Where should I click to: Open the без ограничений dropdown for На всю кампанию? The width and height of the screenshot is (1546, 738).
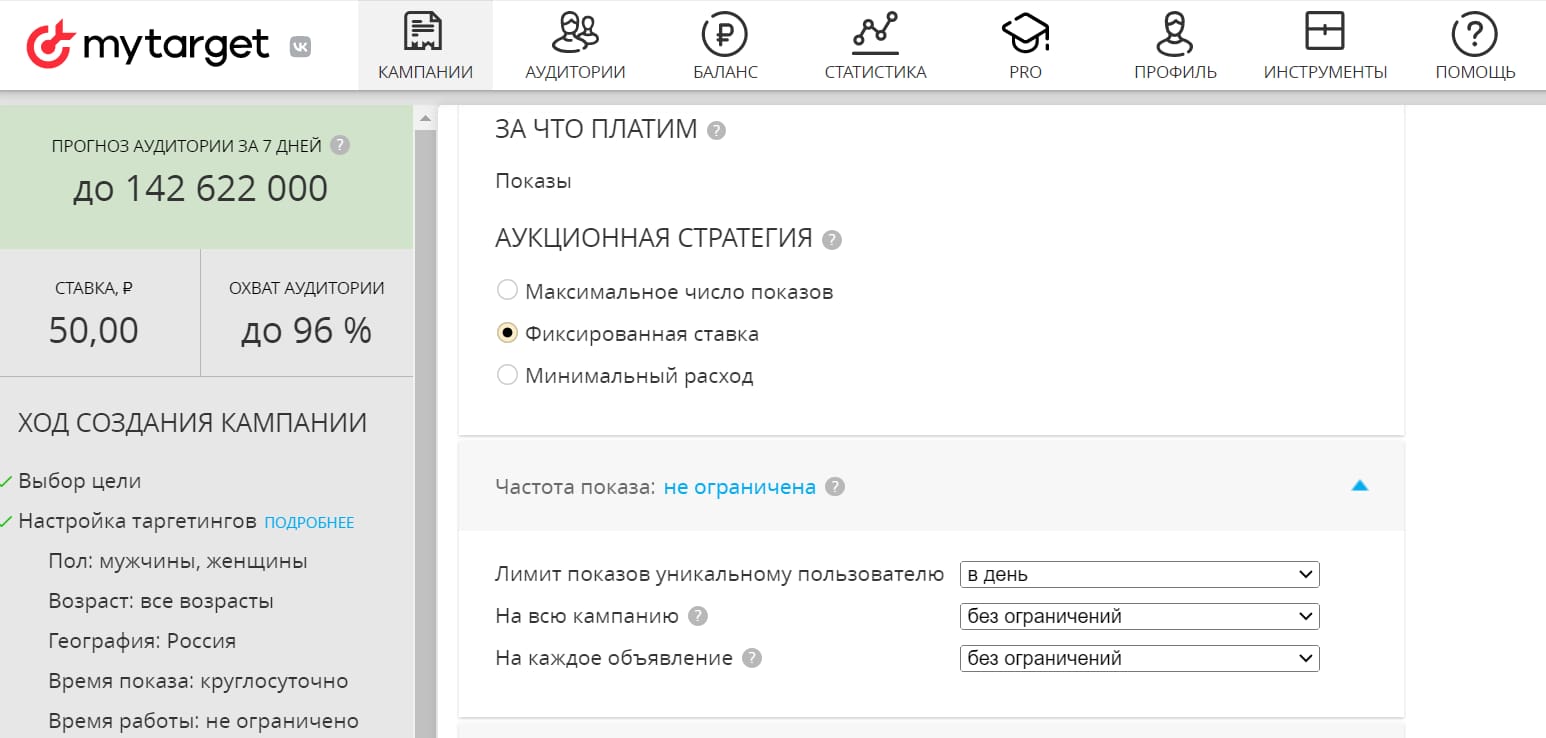(1139, 616)
